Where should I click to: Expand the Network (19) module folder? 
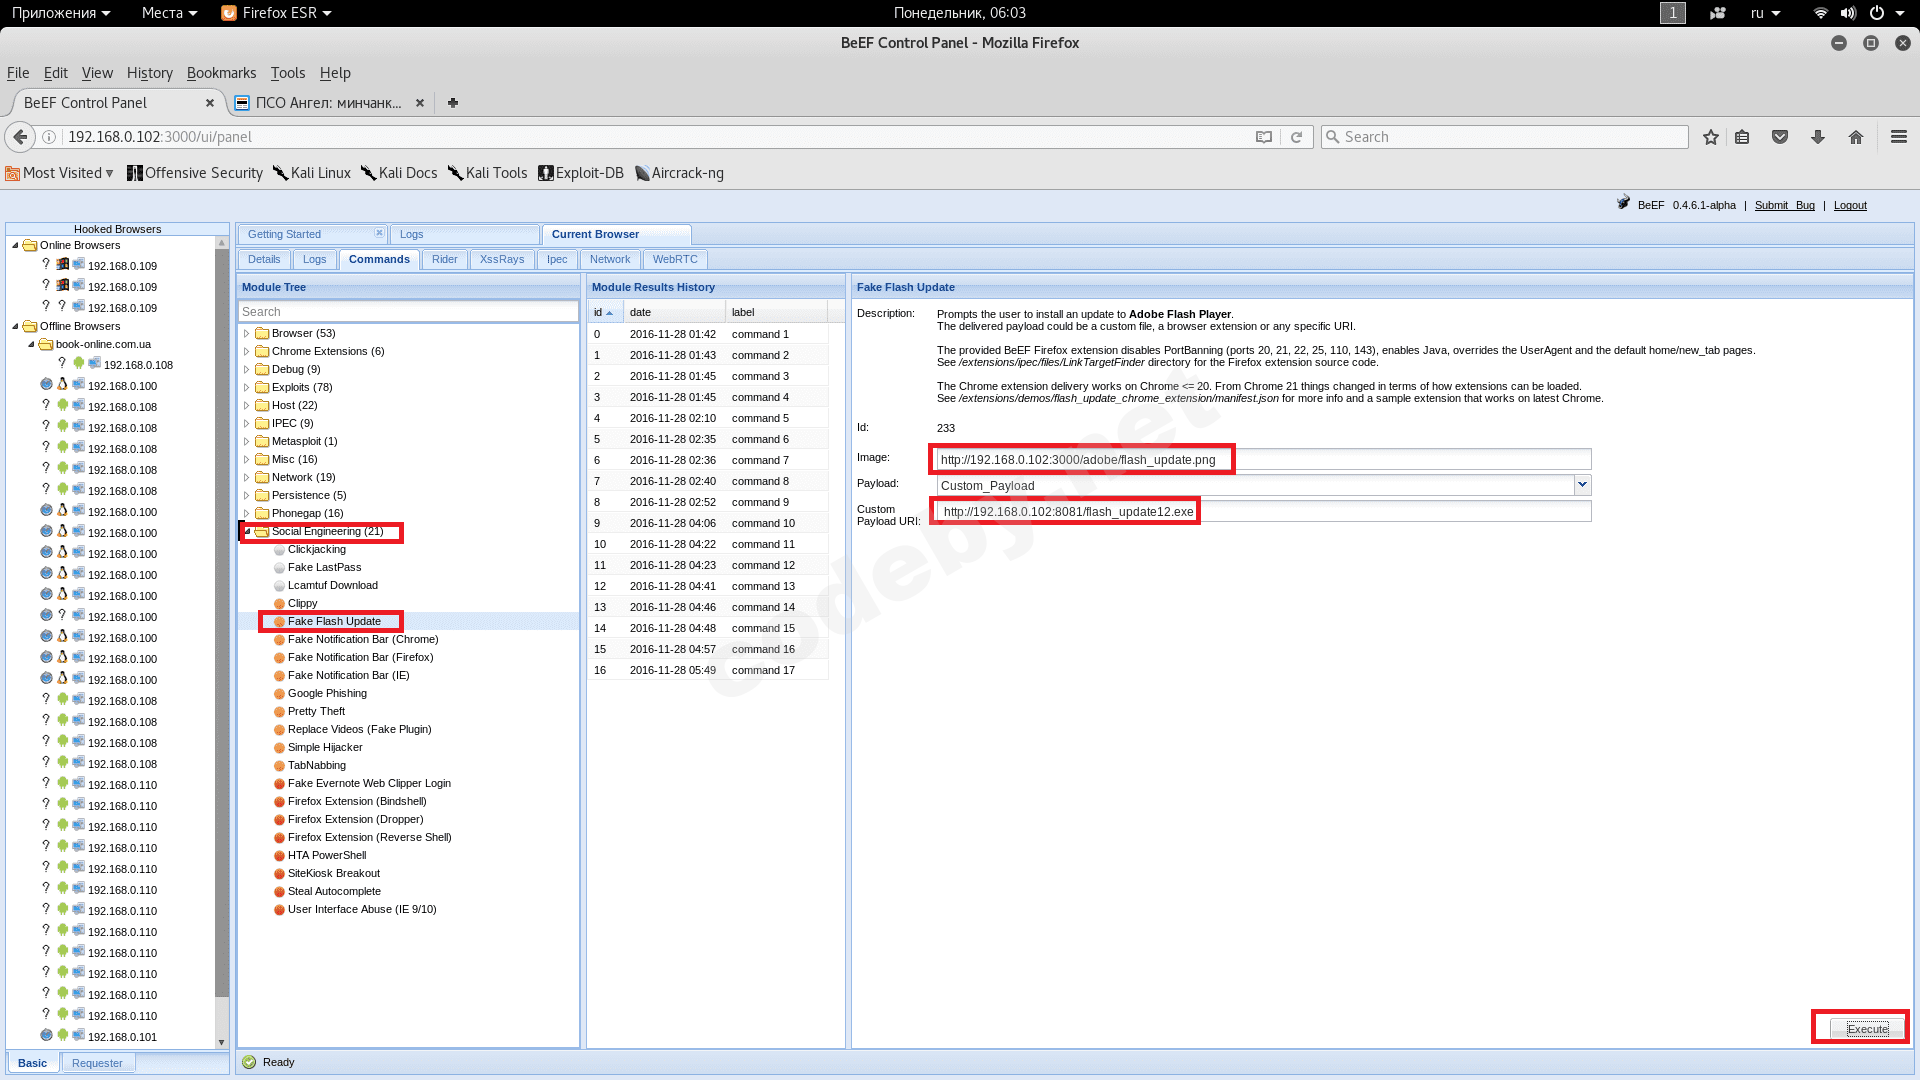coord(247,478)
